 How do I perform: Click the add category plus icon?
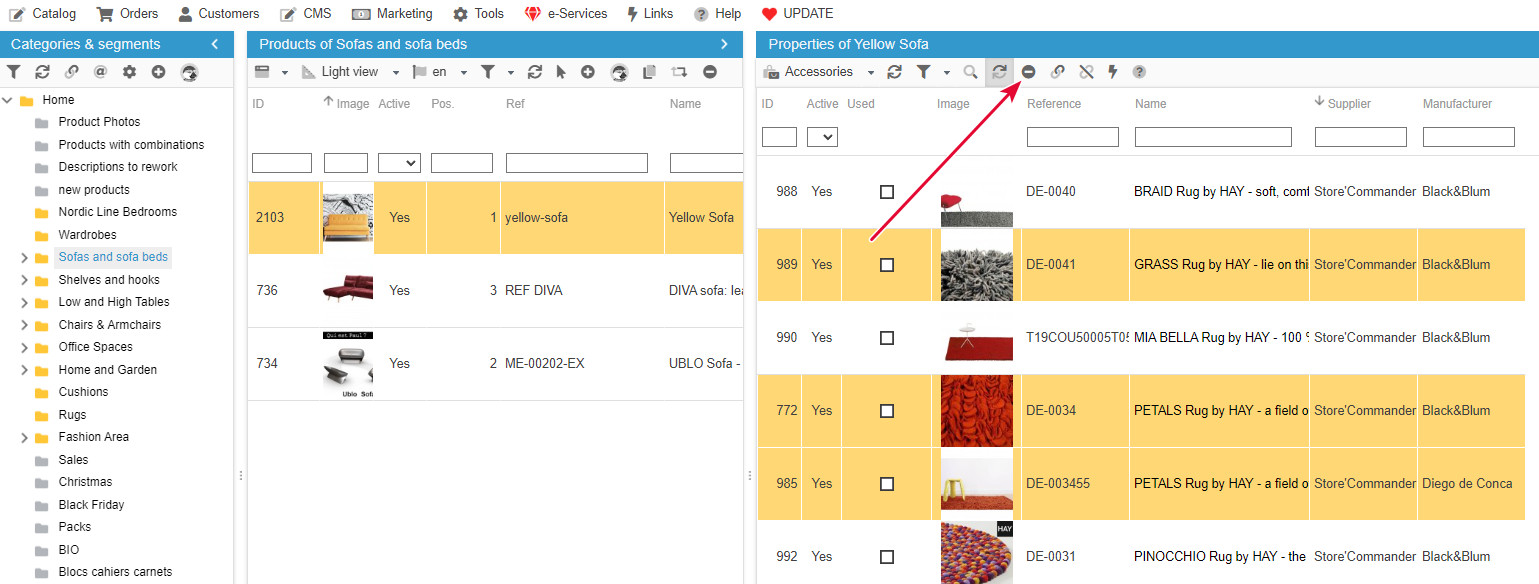tap(158, 72)
